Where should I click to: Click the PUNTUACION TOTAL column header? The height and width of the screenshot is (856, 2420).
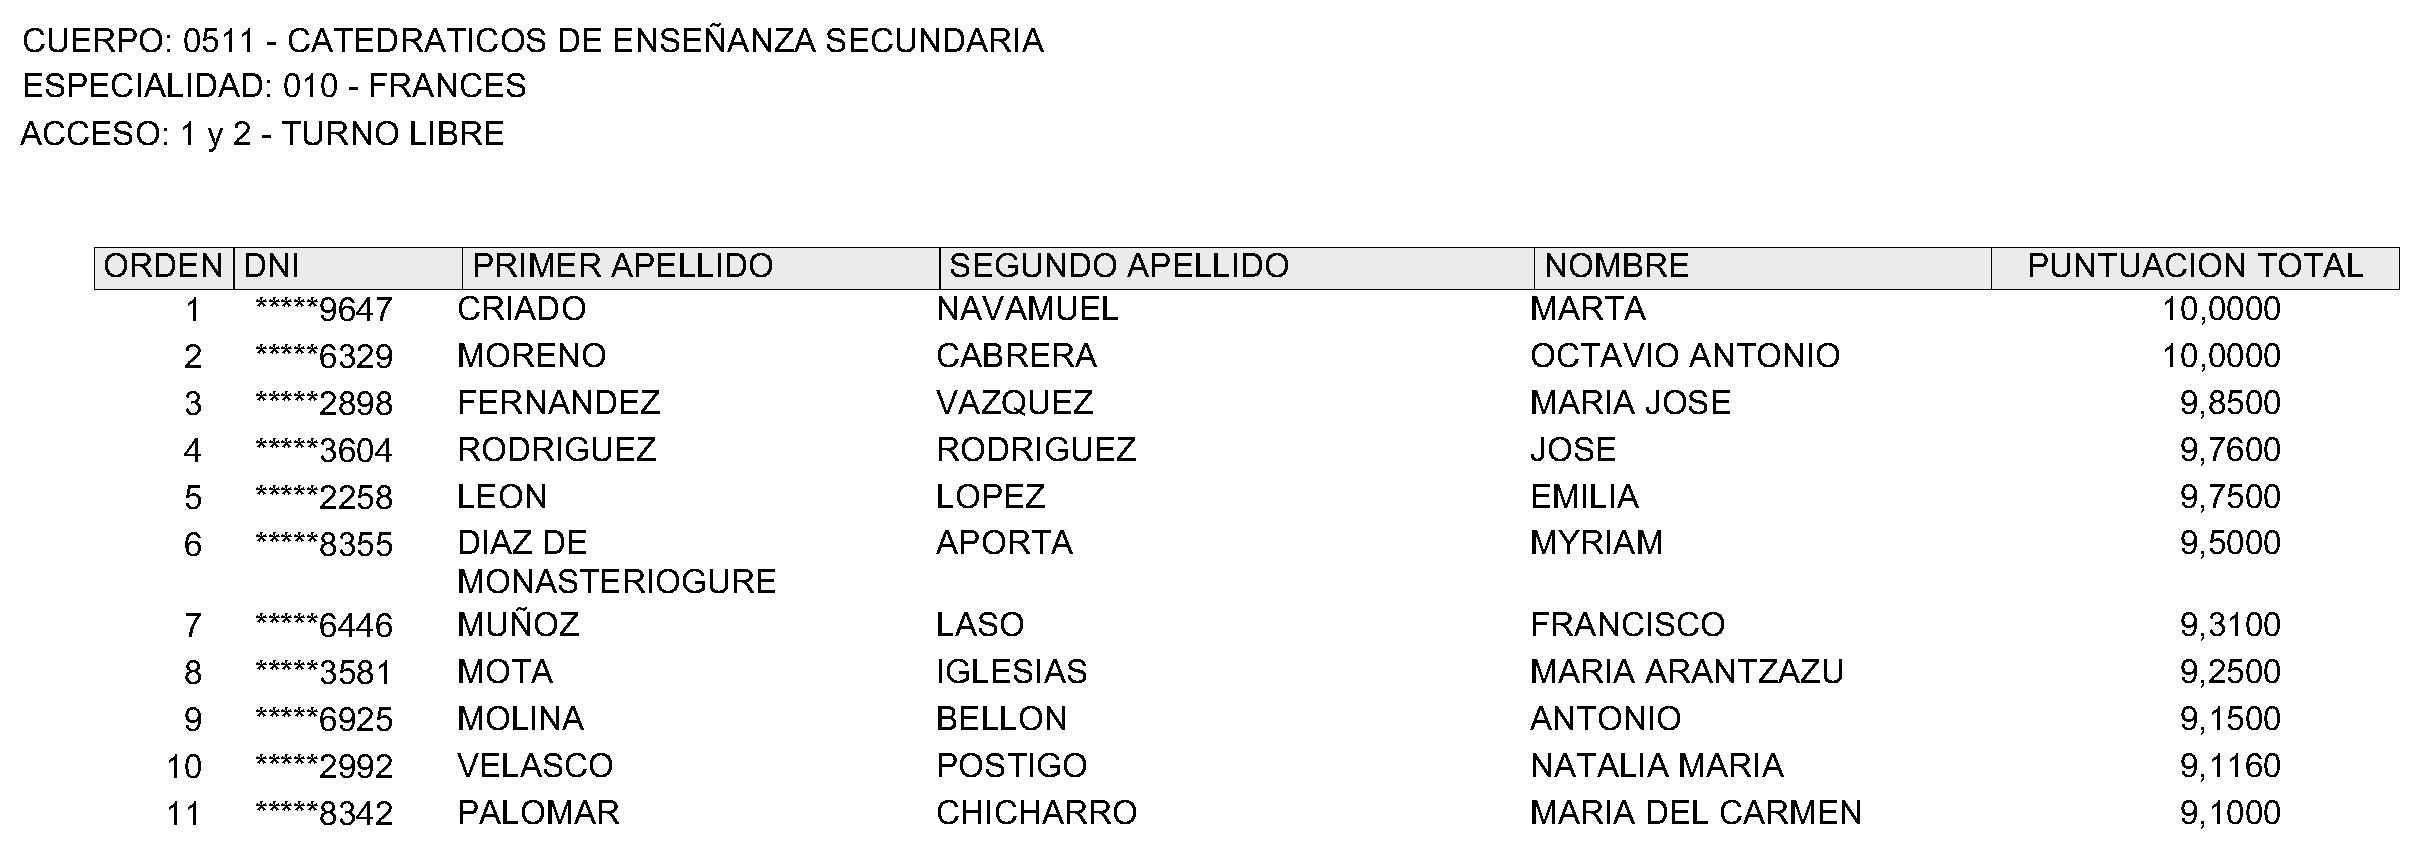click(x=2194, y=267)
